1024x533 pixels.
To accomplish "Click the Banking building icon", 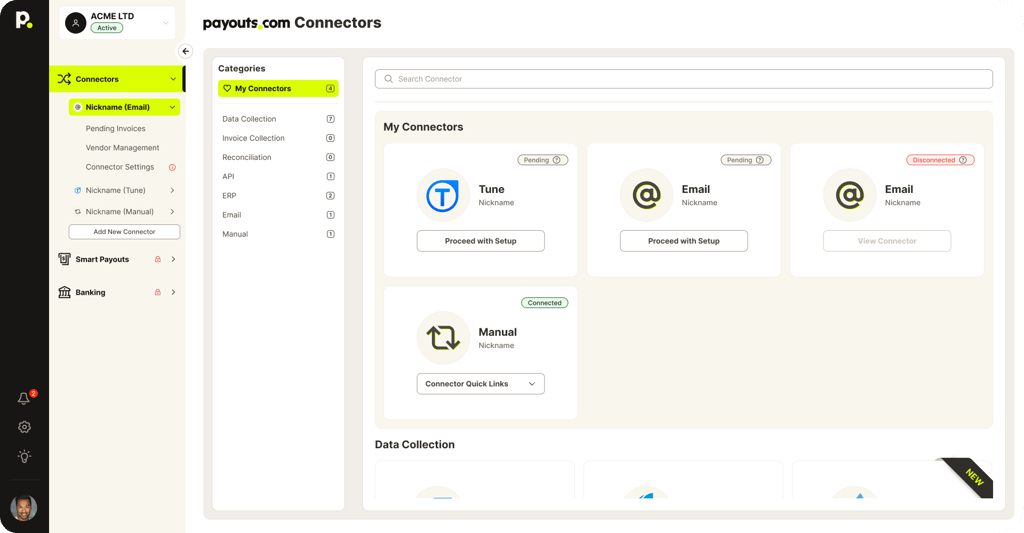I will 64,292.
